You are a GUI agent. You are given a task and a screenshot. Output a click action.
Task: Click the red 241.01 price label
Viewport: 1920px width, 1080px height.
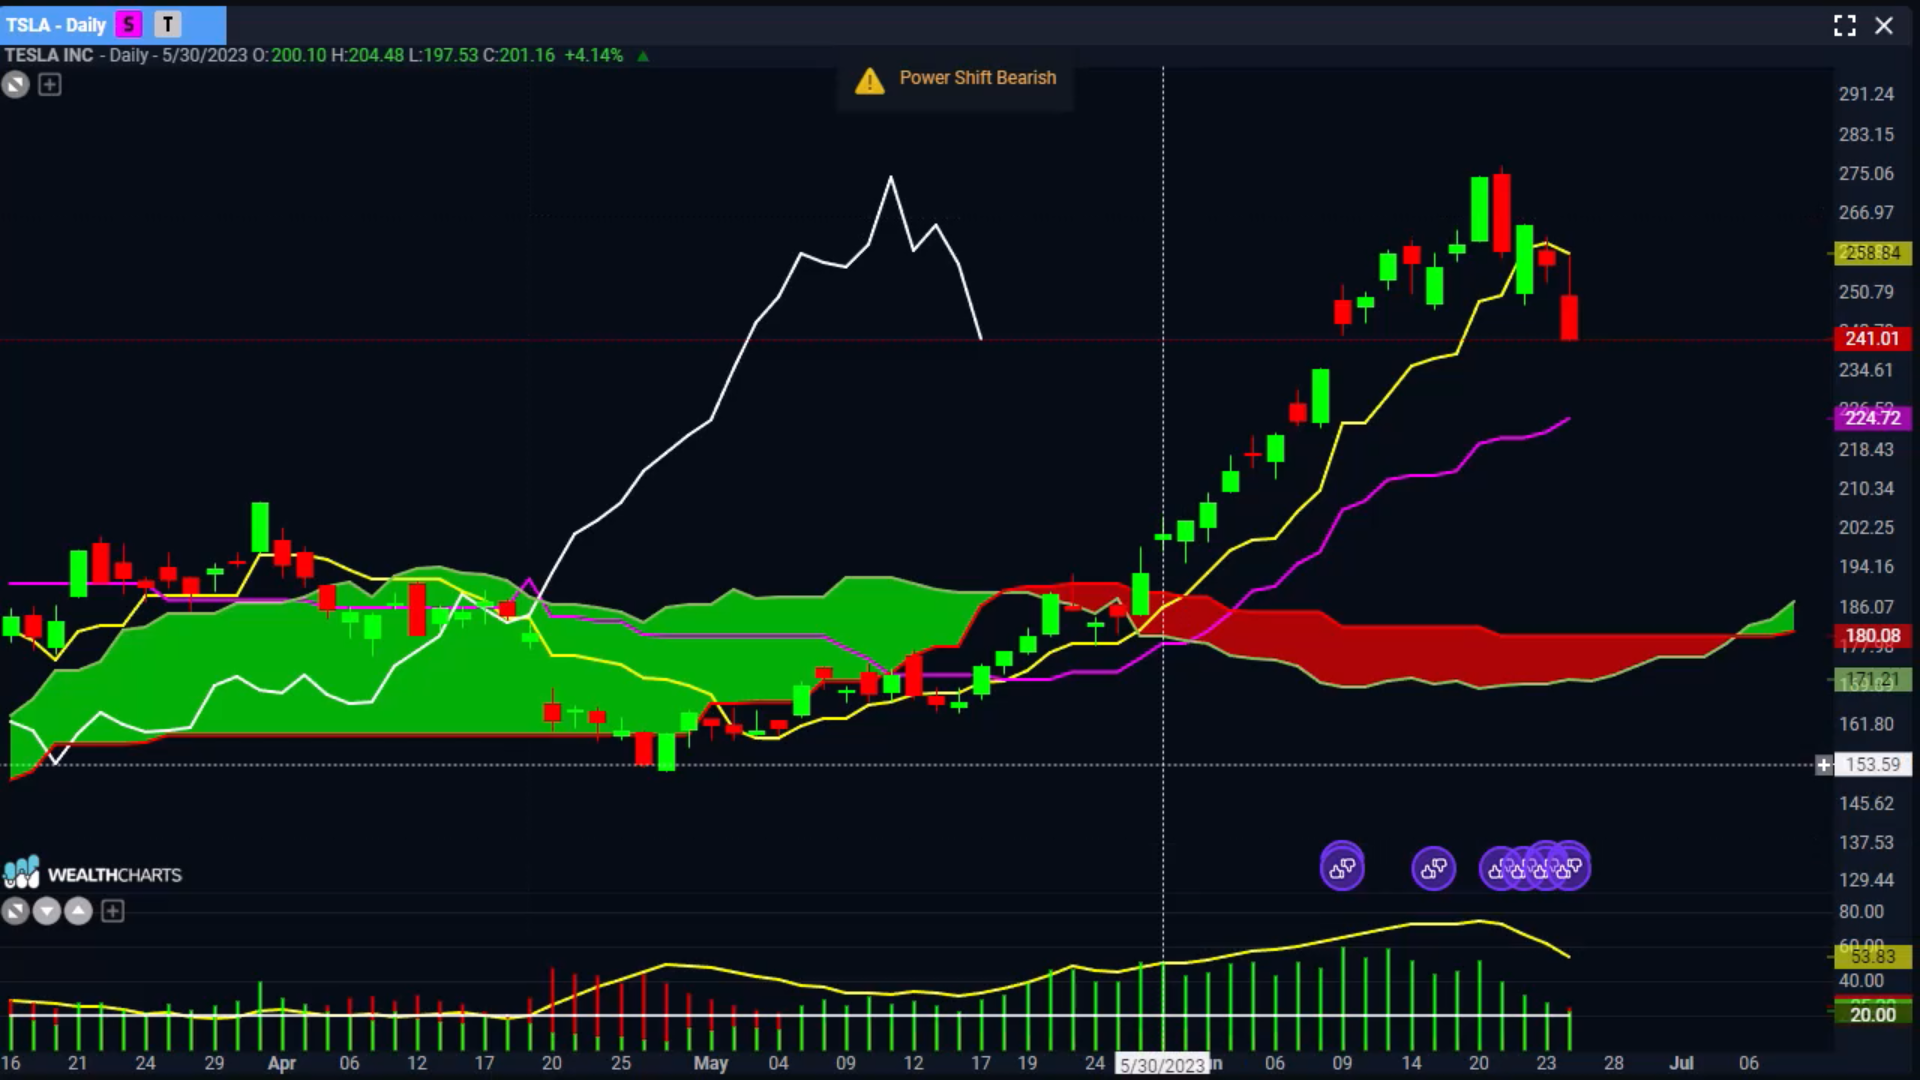[1872, 338]
